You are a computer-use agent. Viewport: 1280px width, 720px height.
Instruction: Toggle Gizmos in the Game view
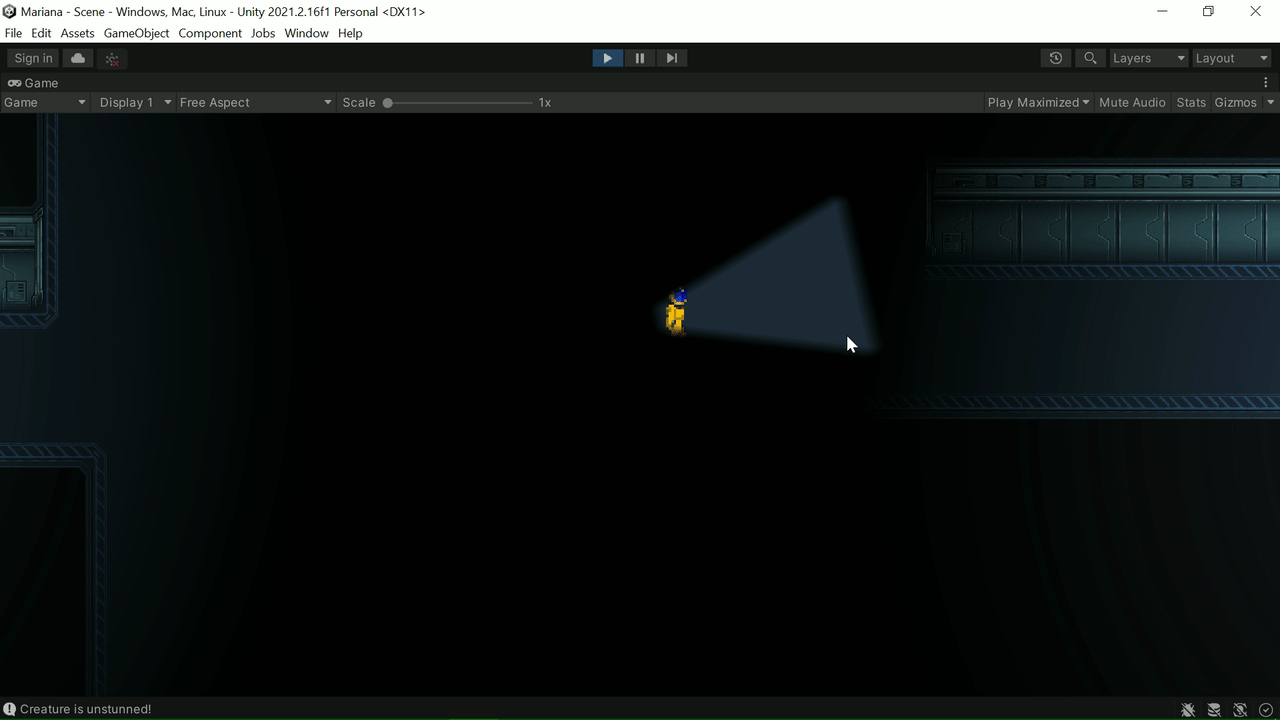click(x=1235, y=102)
